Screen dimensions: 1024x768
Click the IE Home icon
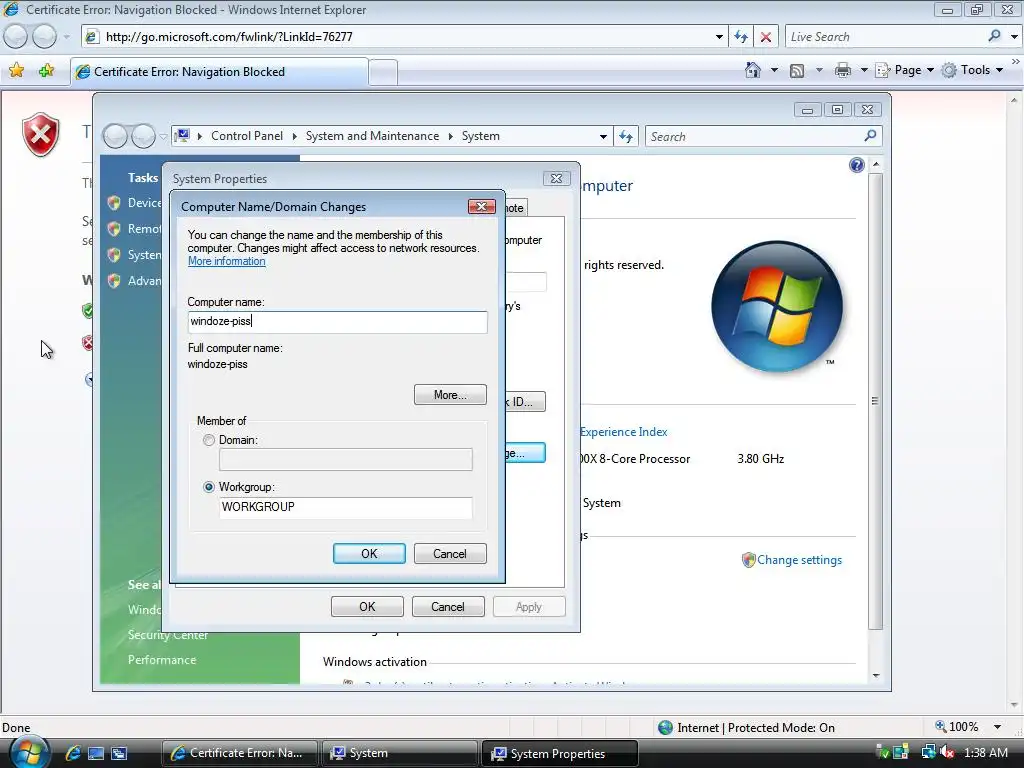pos(753,70)
